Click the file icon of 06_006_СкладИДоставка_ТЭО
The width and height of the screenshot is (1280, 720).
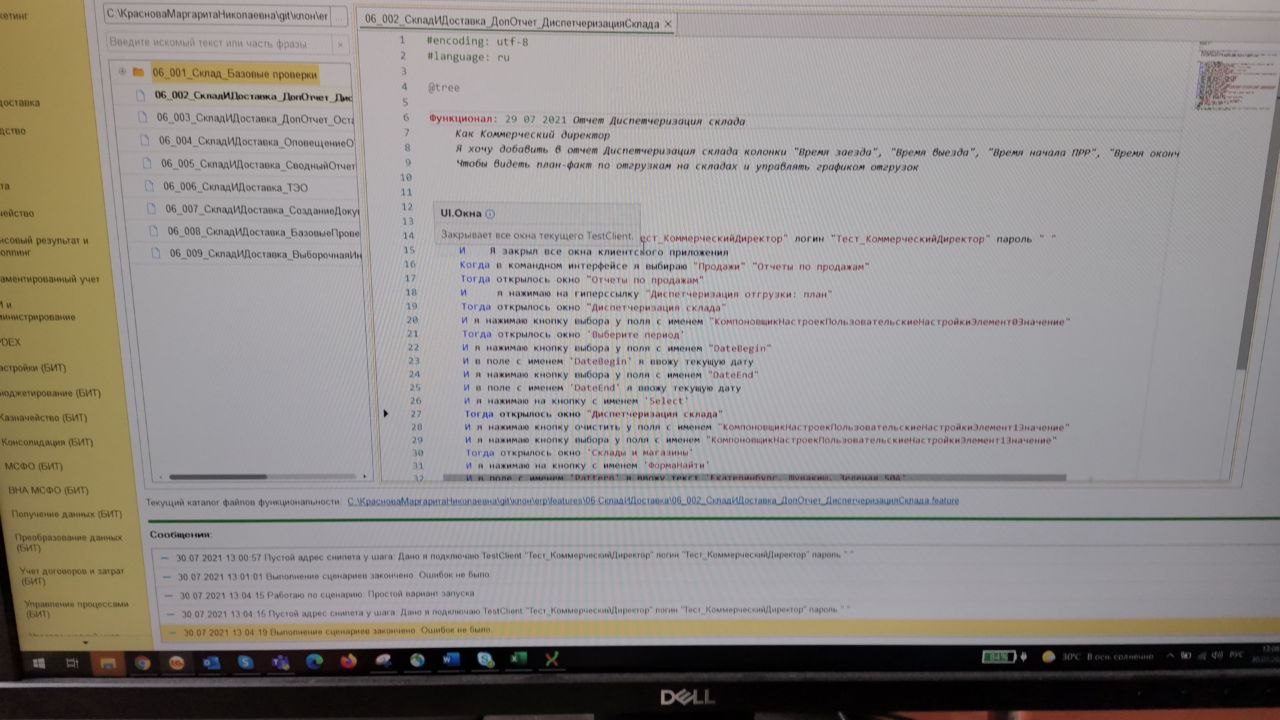[151, 186]
